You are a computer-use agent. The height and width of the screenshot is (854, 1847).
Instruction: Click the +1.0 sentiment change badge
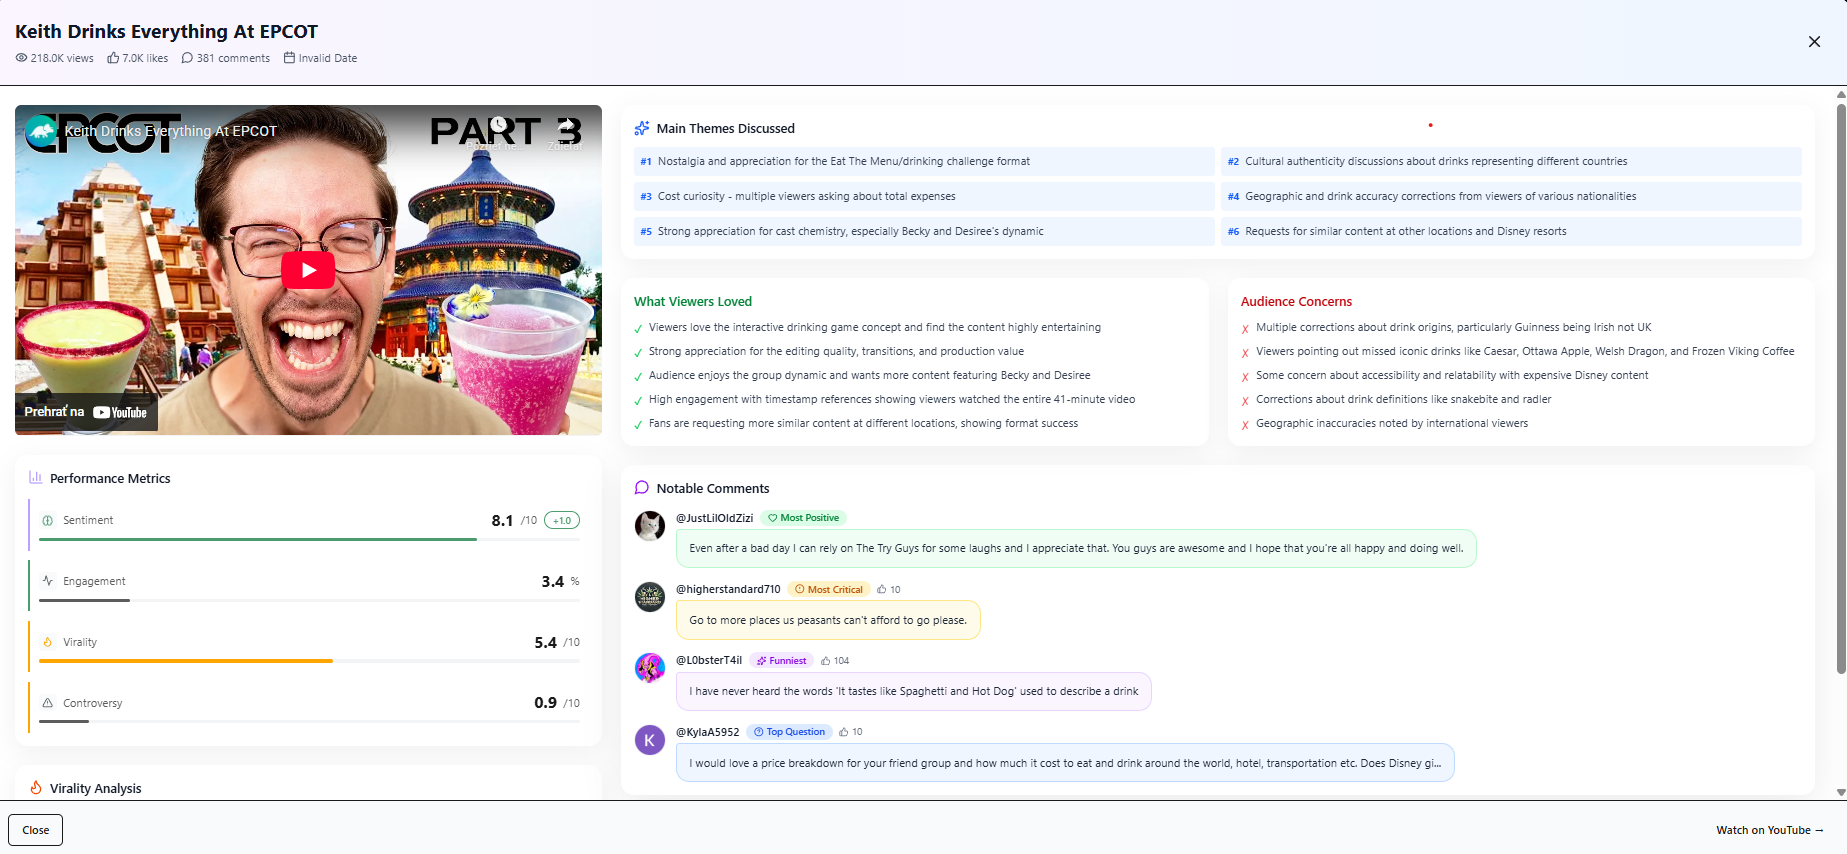click(x=562, y=520)
